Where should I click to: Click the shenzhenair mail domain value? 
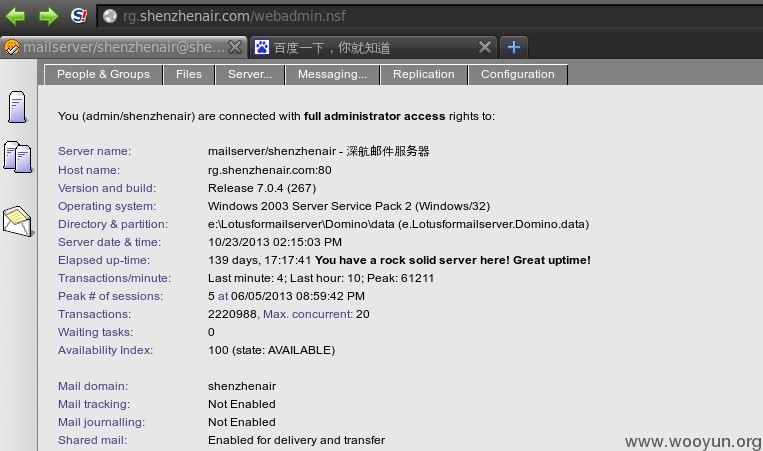242,386
